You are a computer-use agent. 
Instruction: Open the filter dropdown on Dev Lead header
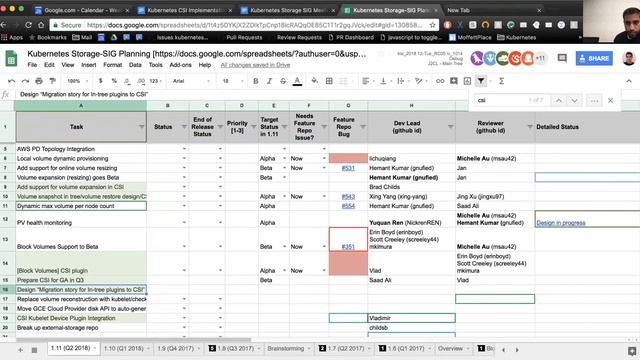coord(450,127)
